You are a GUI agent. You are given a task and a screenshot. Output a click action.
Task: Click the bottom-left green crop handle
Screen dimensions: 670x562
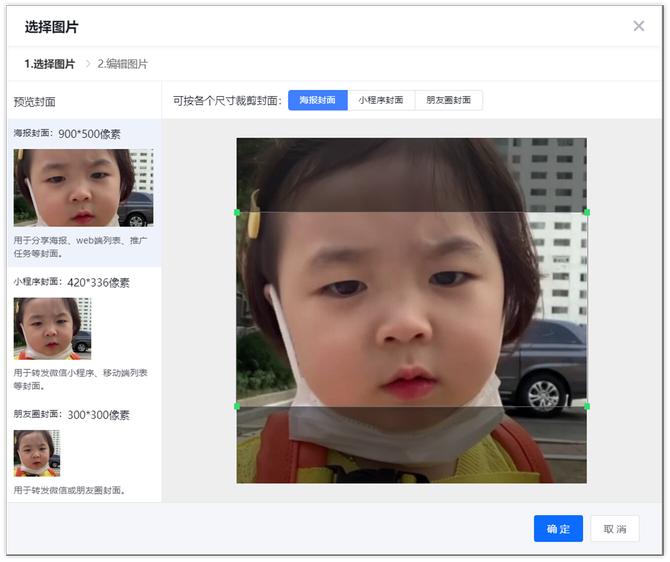(237, 406)
